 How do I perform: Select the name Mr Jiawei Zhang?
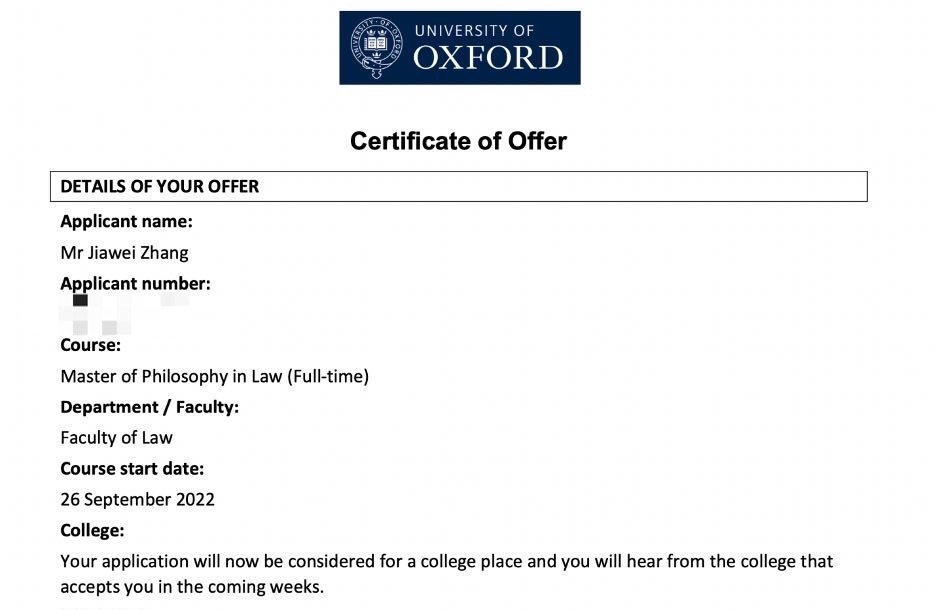click(124, 252)
